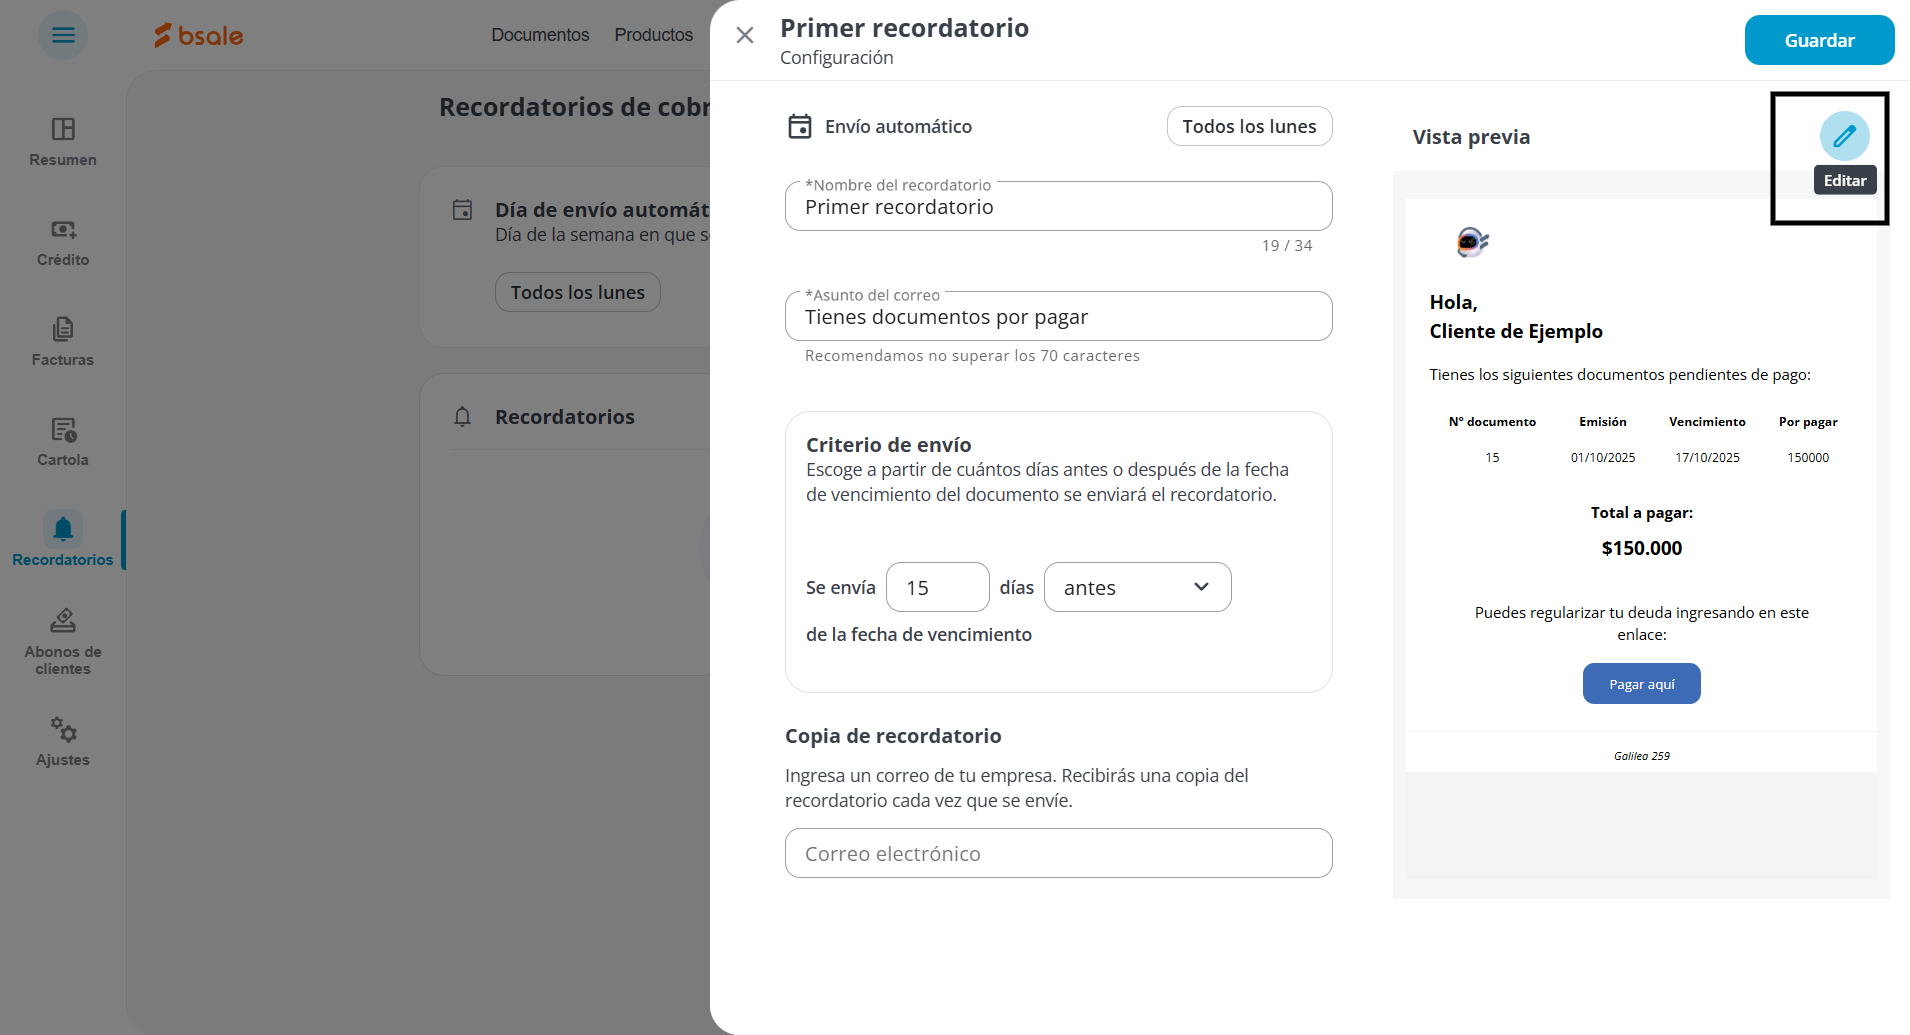Click the Recordatorios bell icon in the sidebar

(63, 528)
